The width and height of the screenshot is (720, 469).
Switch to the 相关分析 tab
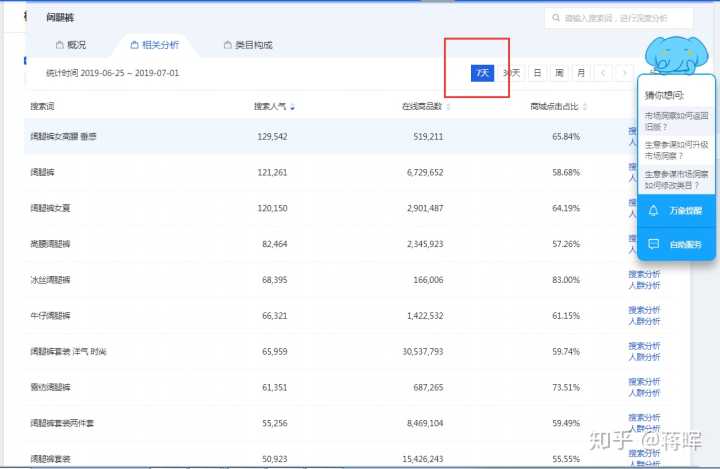154,46
